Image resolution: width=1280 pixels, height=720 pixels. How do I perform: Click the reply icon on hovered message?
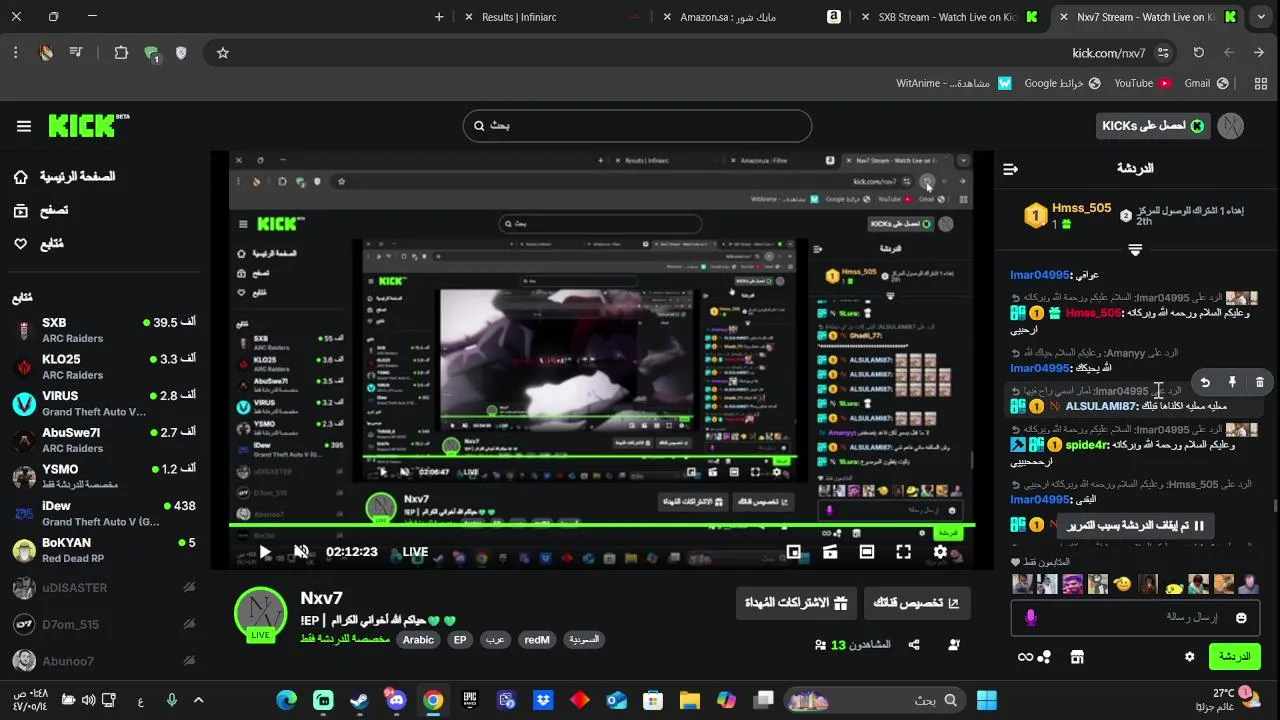[1205, 382]
